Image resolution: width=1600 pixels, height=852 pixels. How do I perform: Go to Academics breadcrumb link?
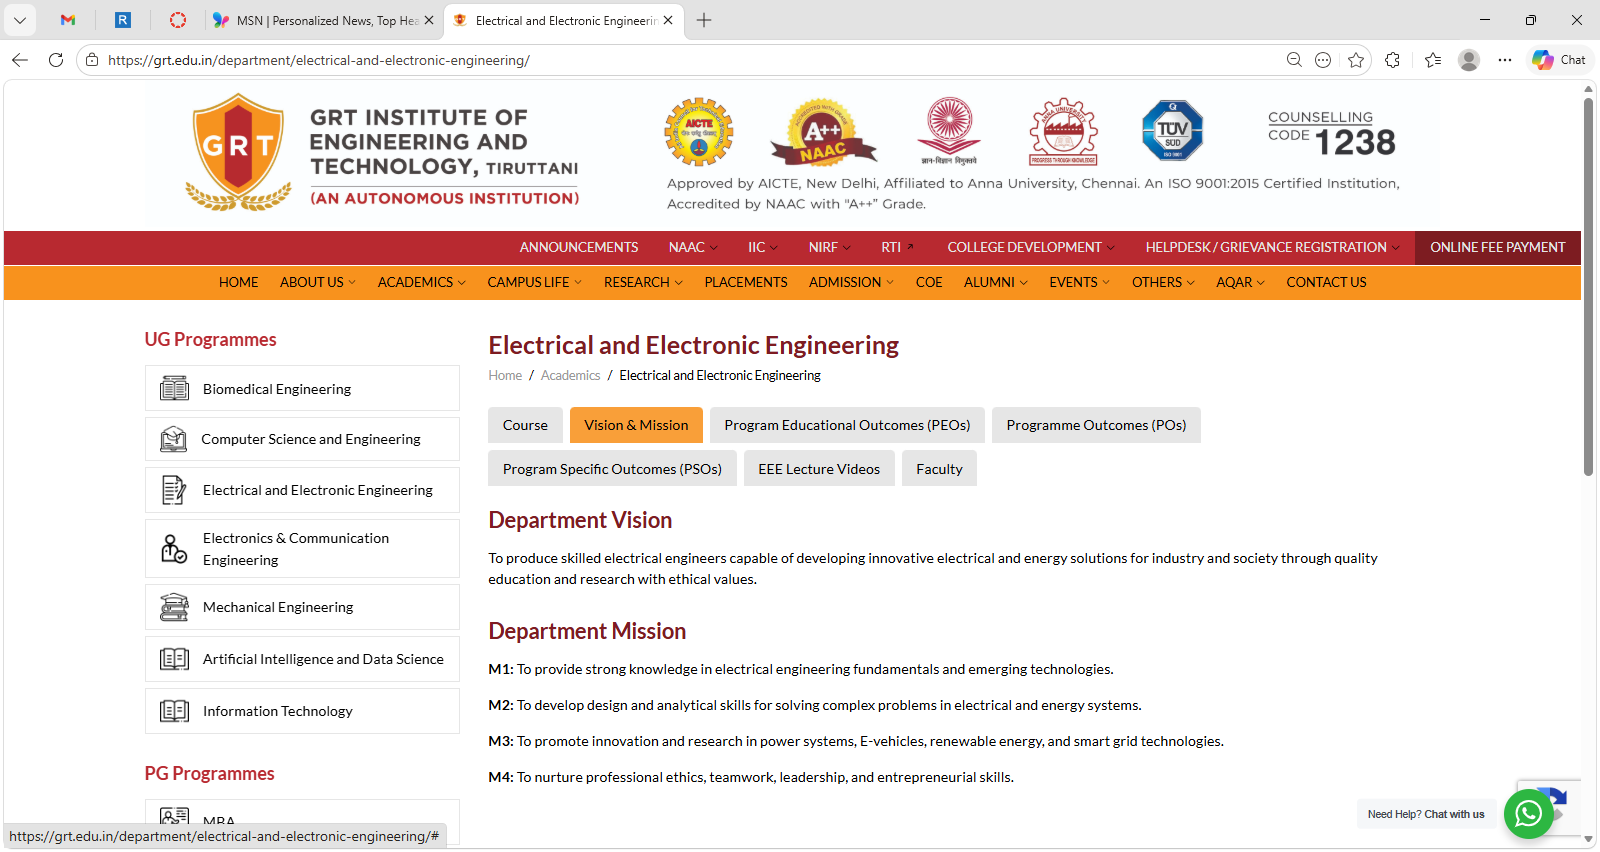[x=570, y=376]
